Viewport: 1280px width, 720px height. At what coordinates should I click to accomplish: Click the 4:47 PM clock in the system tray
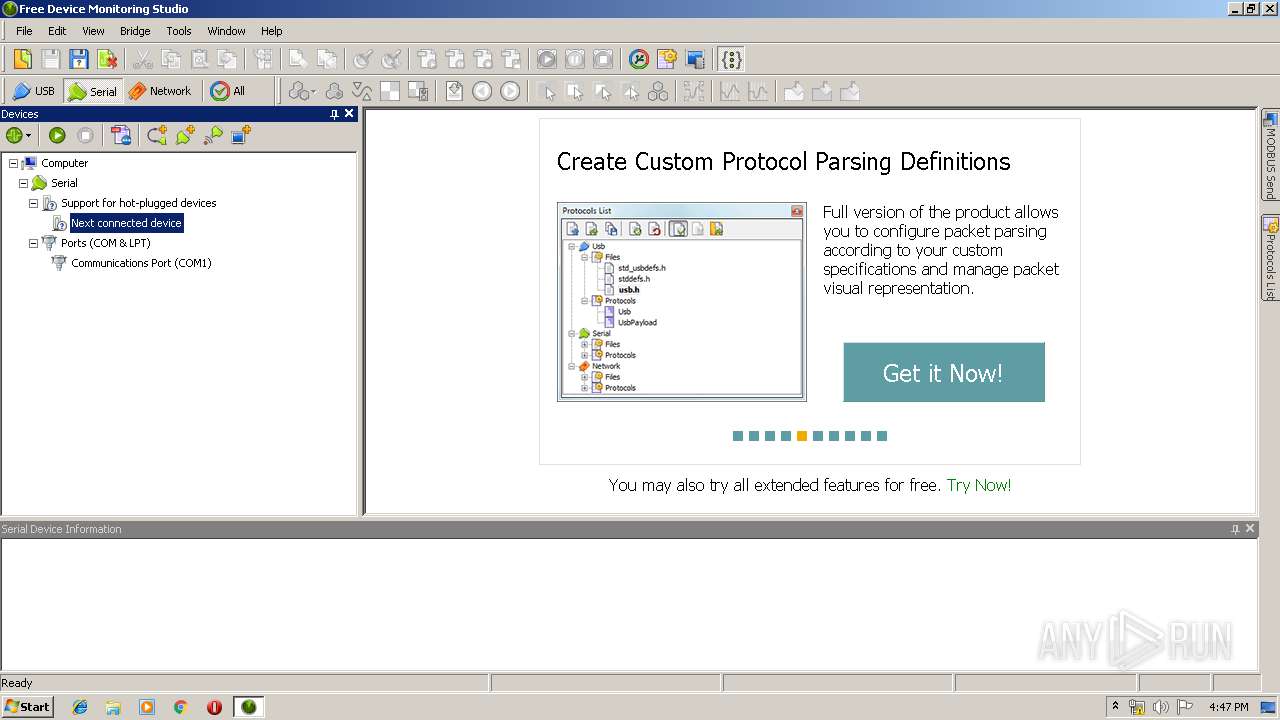pos(1228,707)
